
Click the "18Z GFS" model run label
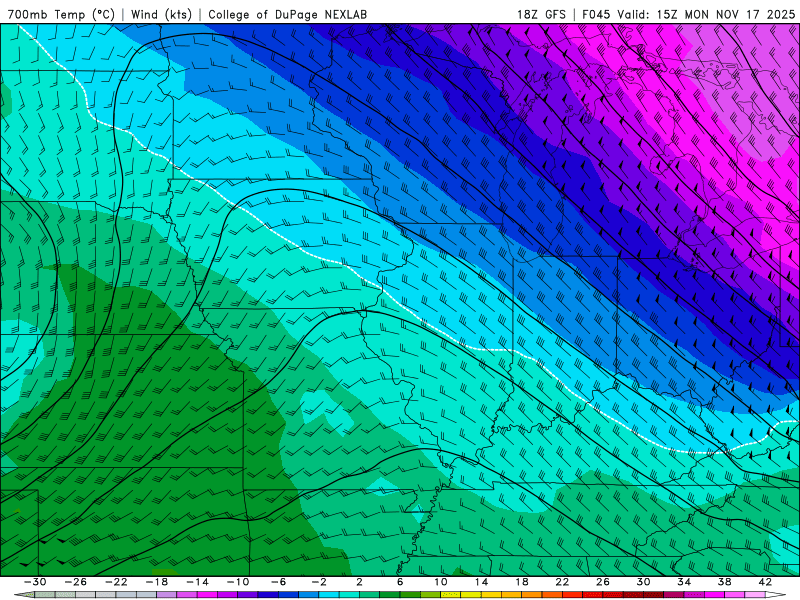click(541, 15)
